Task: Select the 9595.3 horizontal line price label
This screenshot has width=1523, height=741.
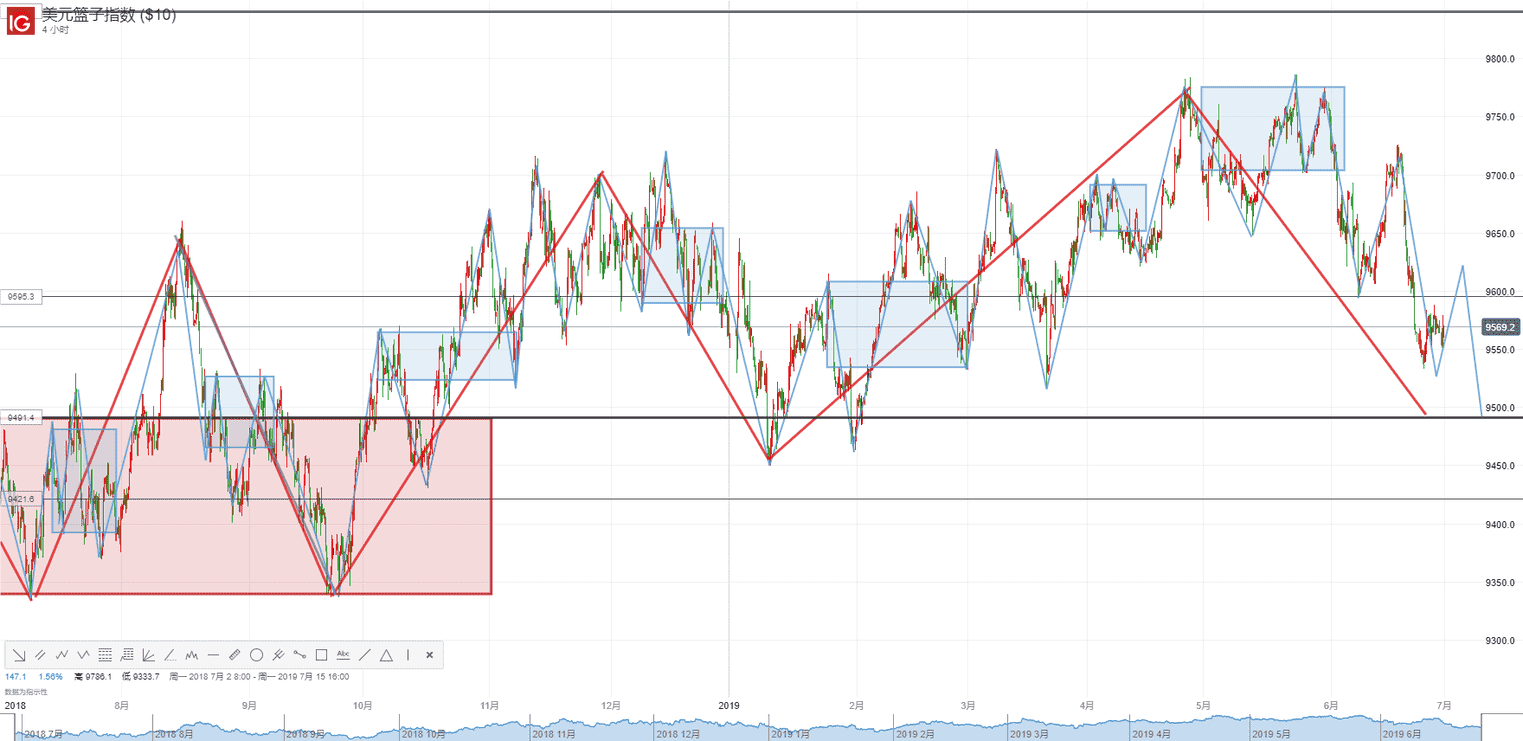Action: [20, 296]
